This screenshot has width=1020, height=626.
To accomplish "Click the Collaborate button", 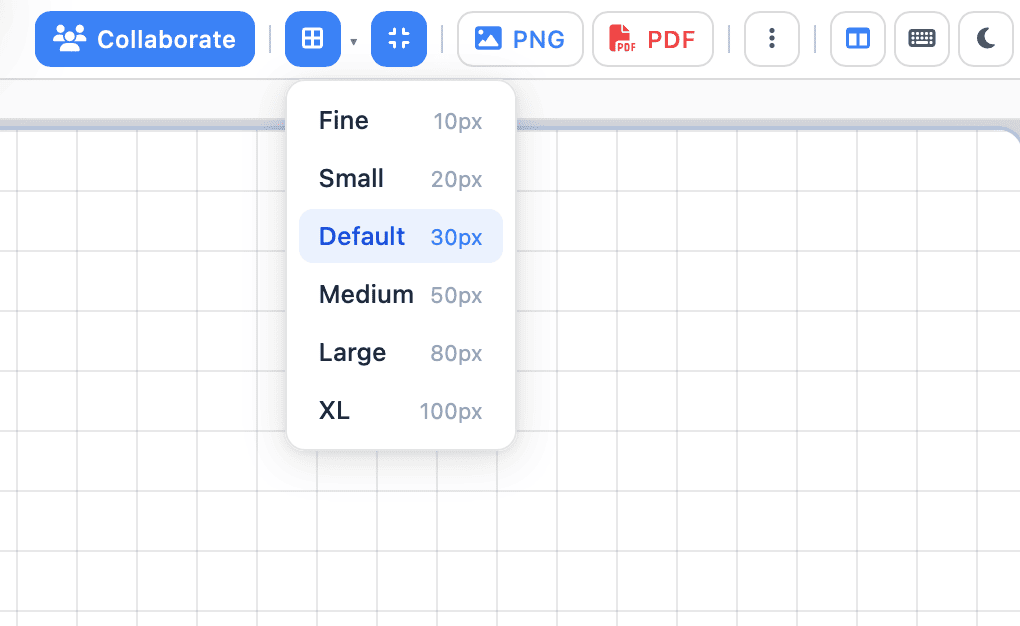I will pyautogui.click(x=144, y=39).
